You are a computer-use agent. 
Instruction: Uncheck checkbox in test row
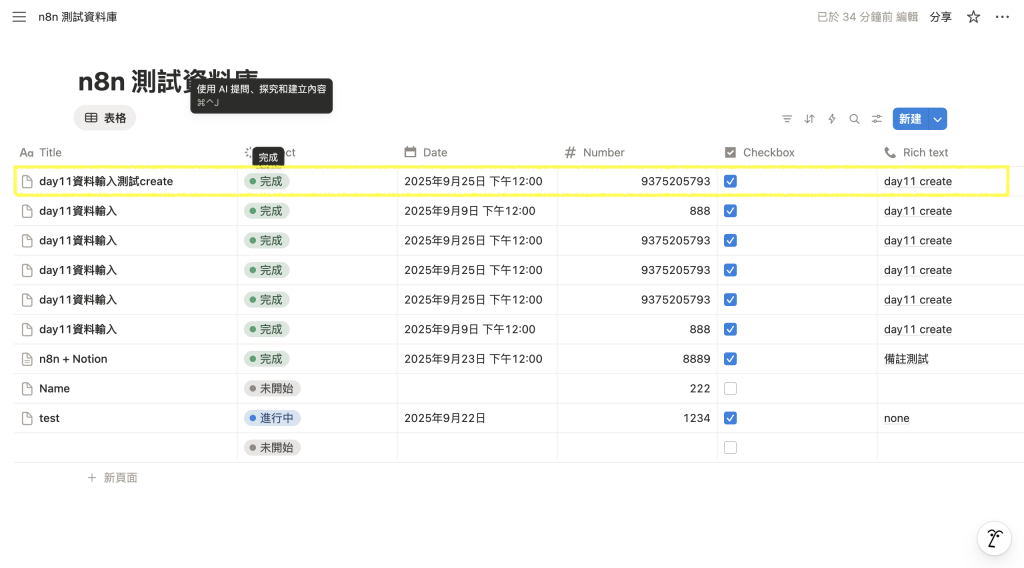[730, 418]
